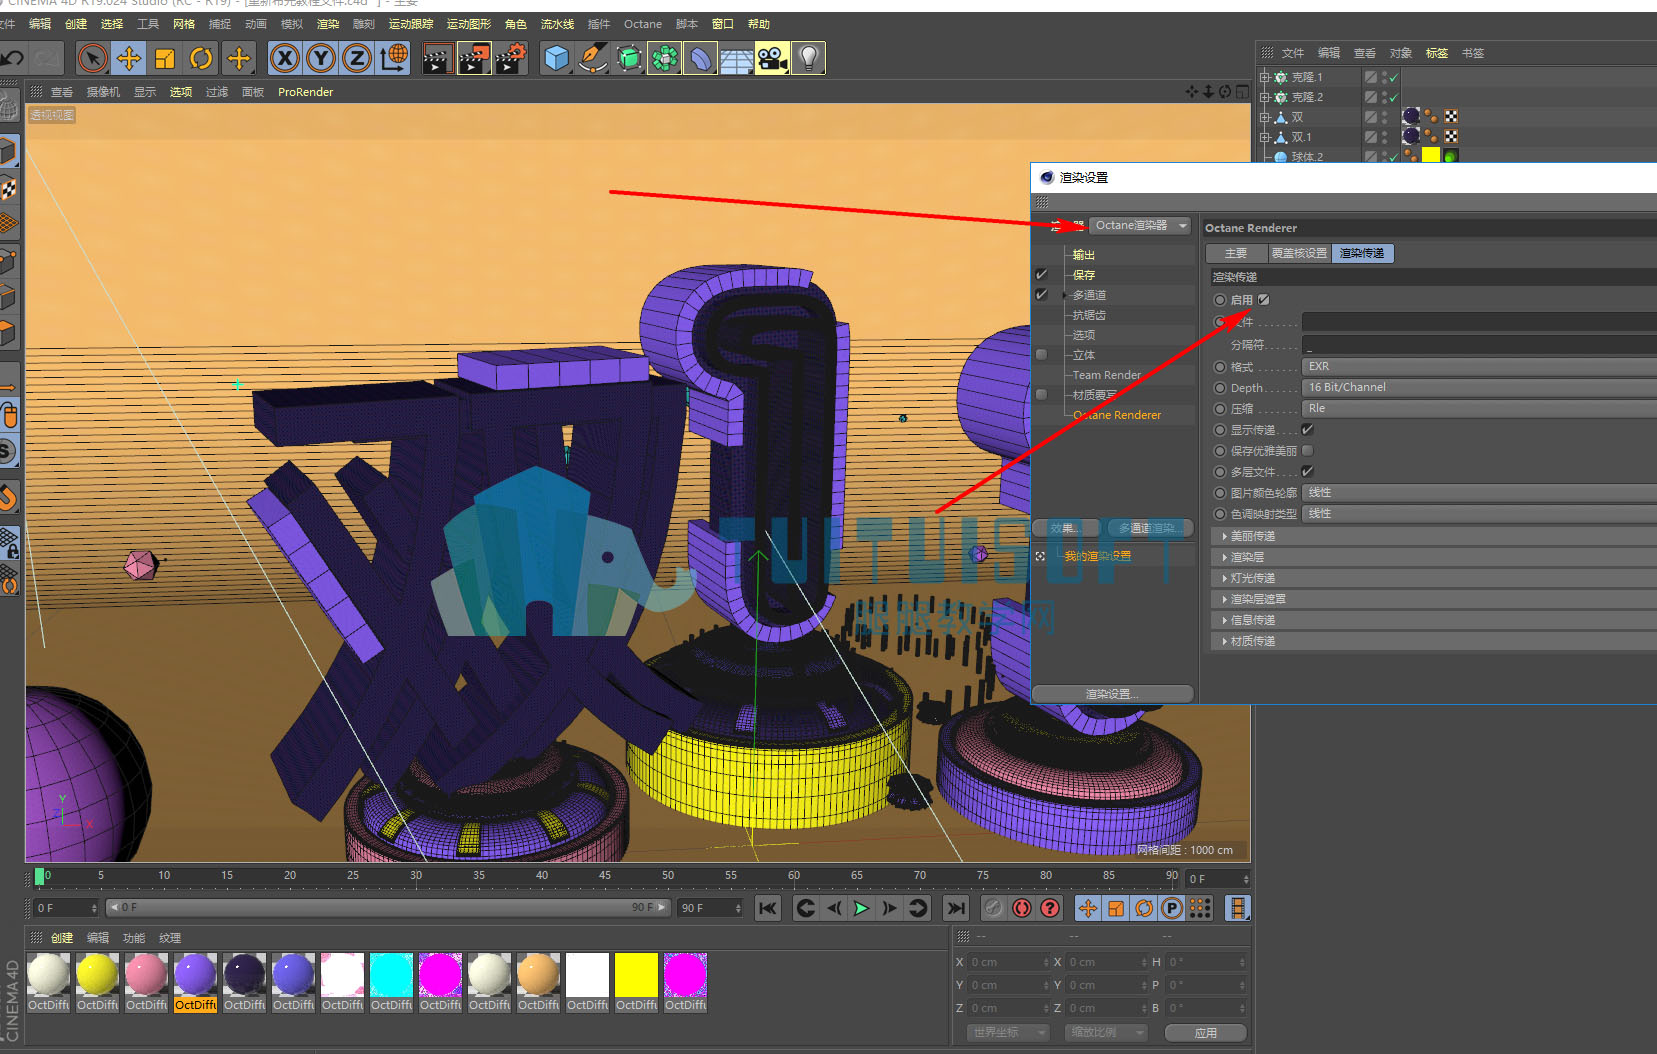Switch to the 覆盖核设置 tab
This screenshot has height=1054, width=1657.
(x=1299, y=253)
